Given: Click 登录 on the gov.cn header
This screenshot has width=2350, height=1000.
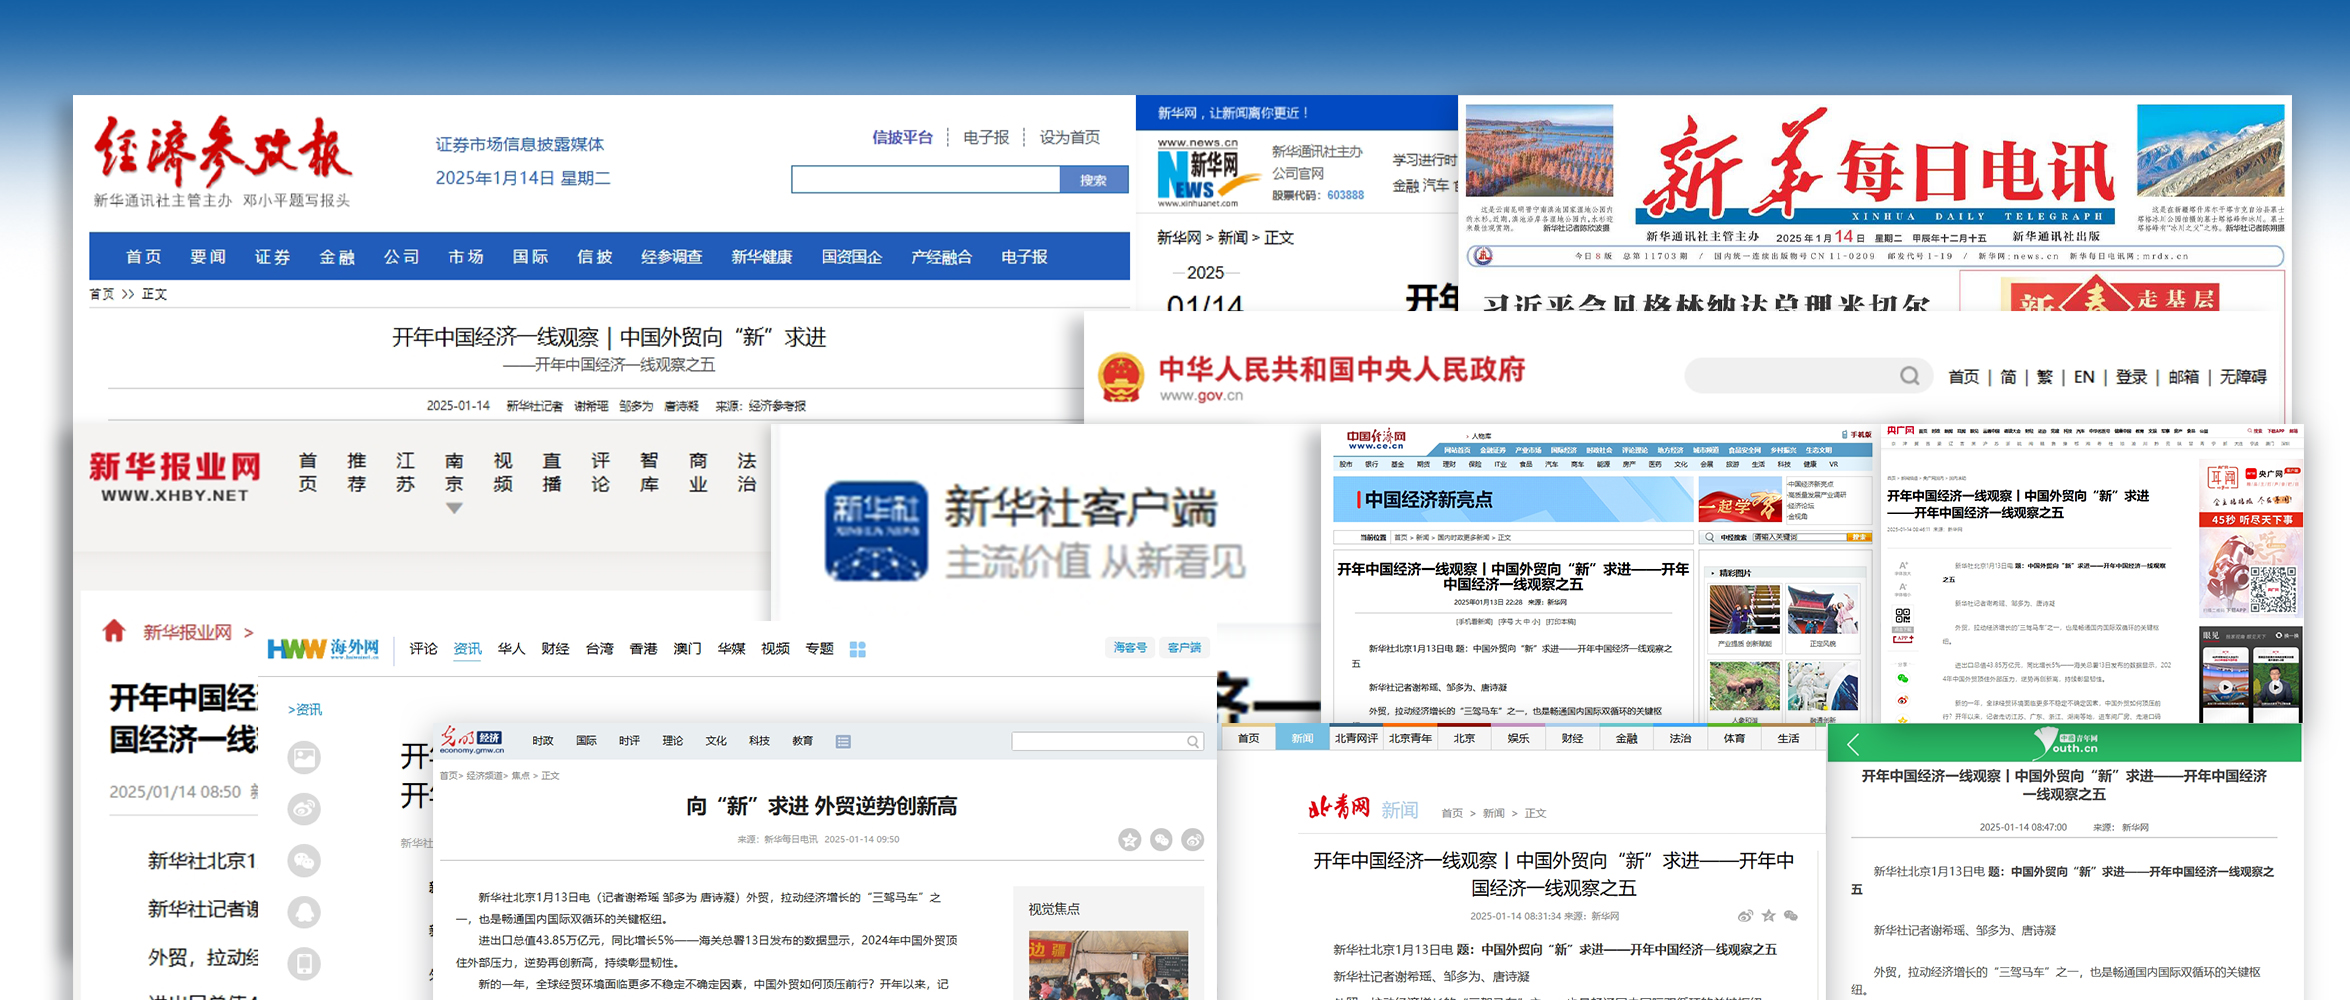Looking at the screenshot, I should (2131, 377).
